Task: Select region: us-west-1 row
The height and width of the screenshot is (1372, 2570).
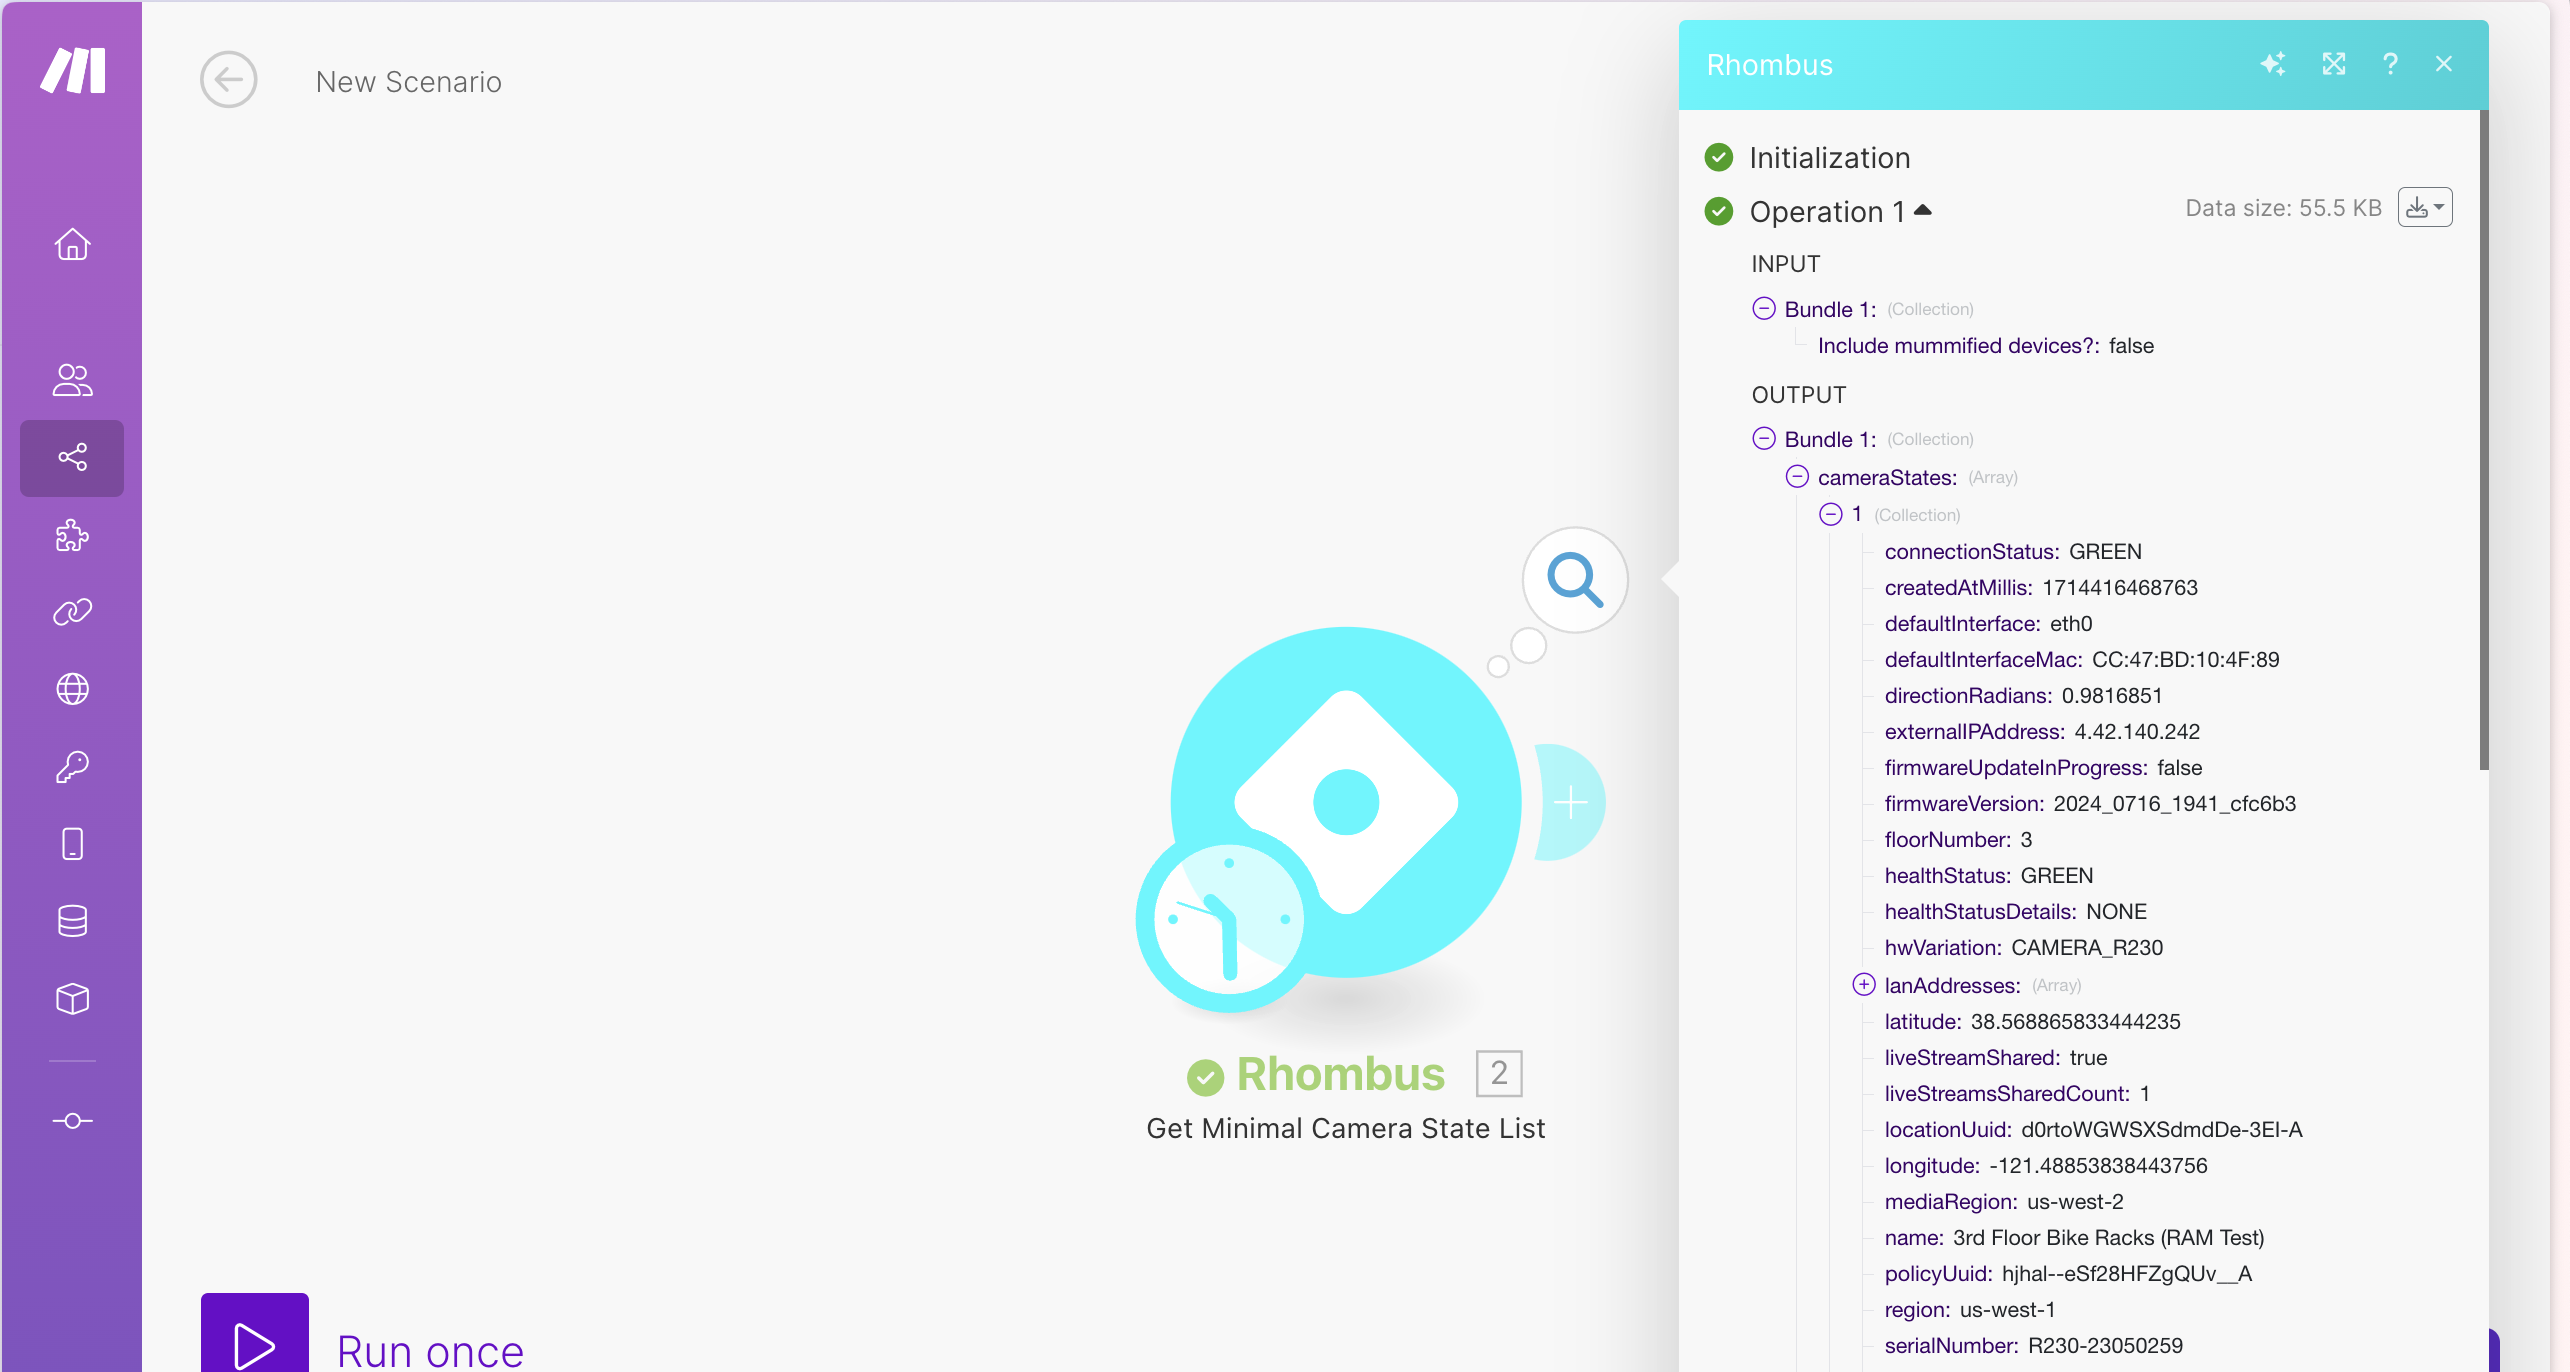Action: (x=1970, y=1310)
